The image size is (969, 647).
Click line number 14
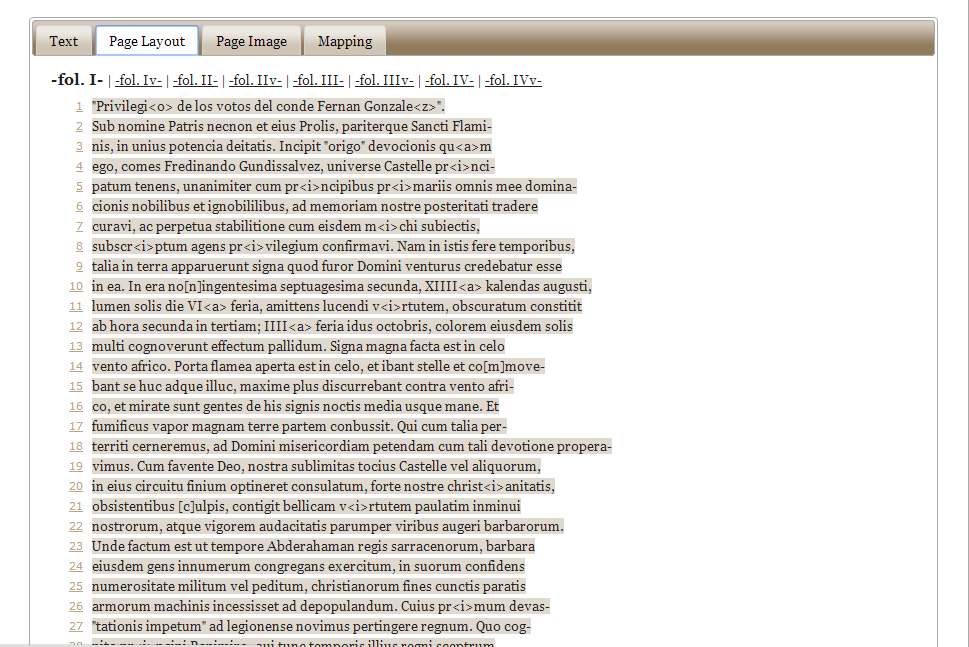click(x=76, y=366)
